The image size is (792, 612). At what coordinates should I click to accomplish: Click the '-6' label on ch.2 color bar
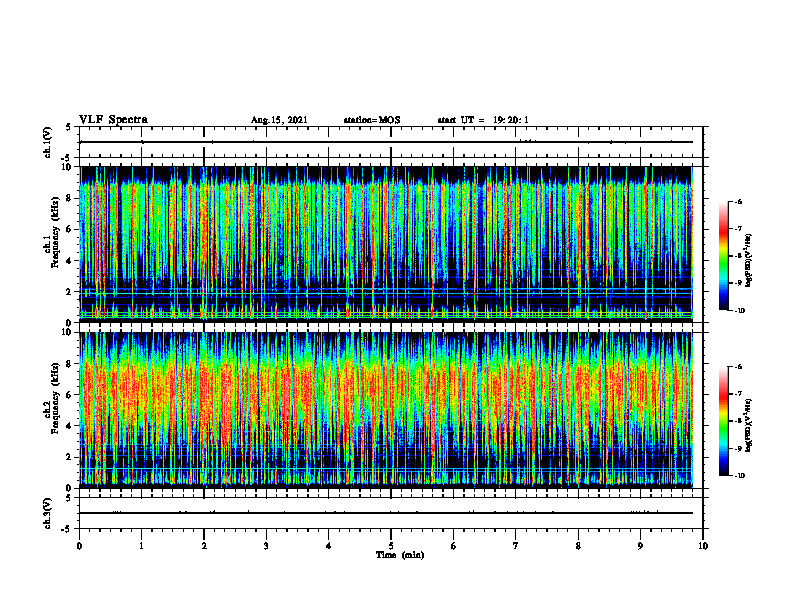point(738,367)
